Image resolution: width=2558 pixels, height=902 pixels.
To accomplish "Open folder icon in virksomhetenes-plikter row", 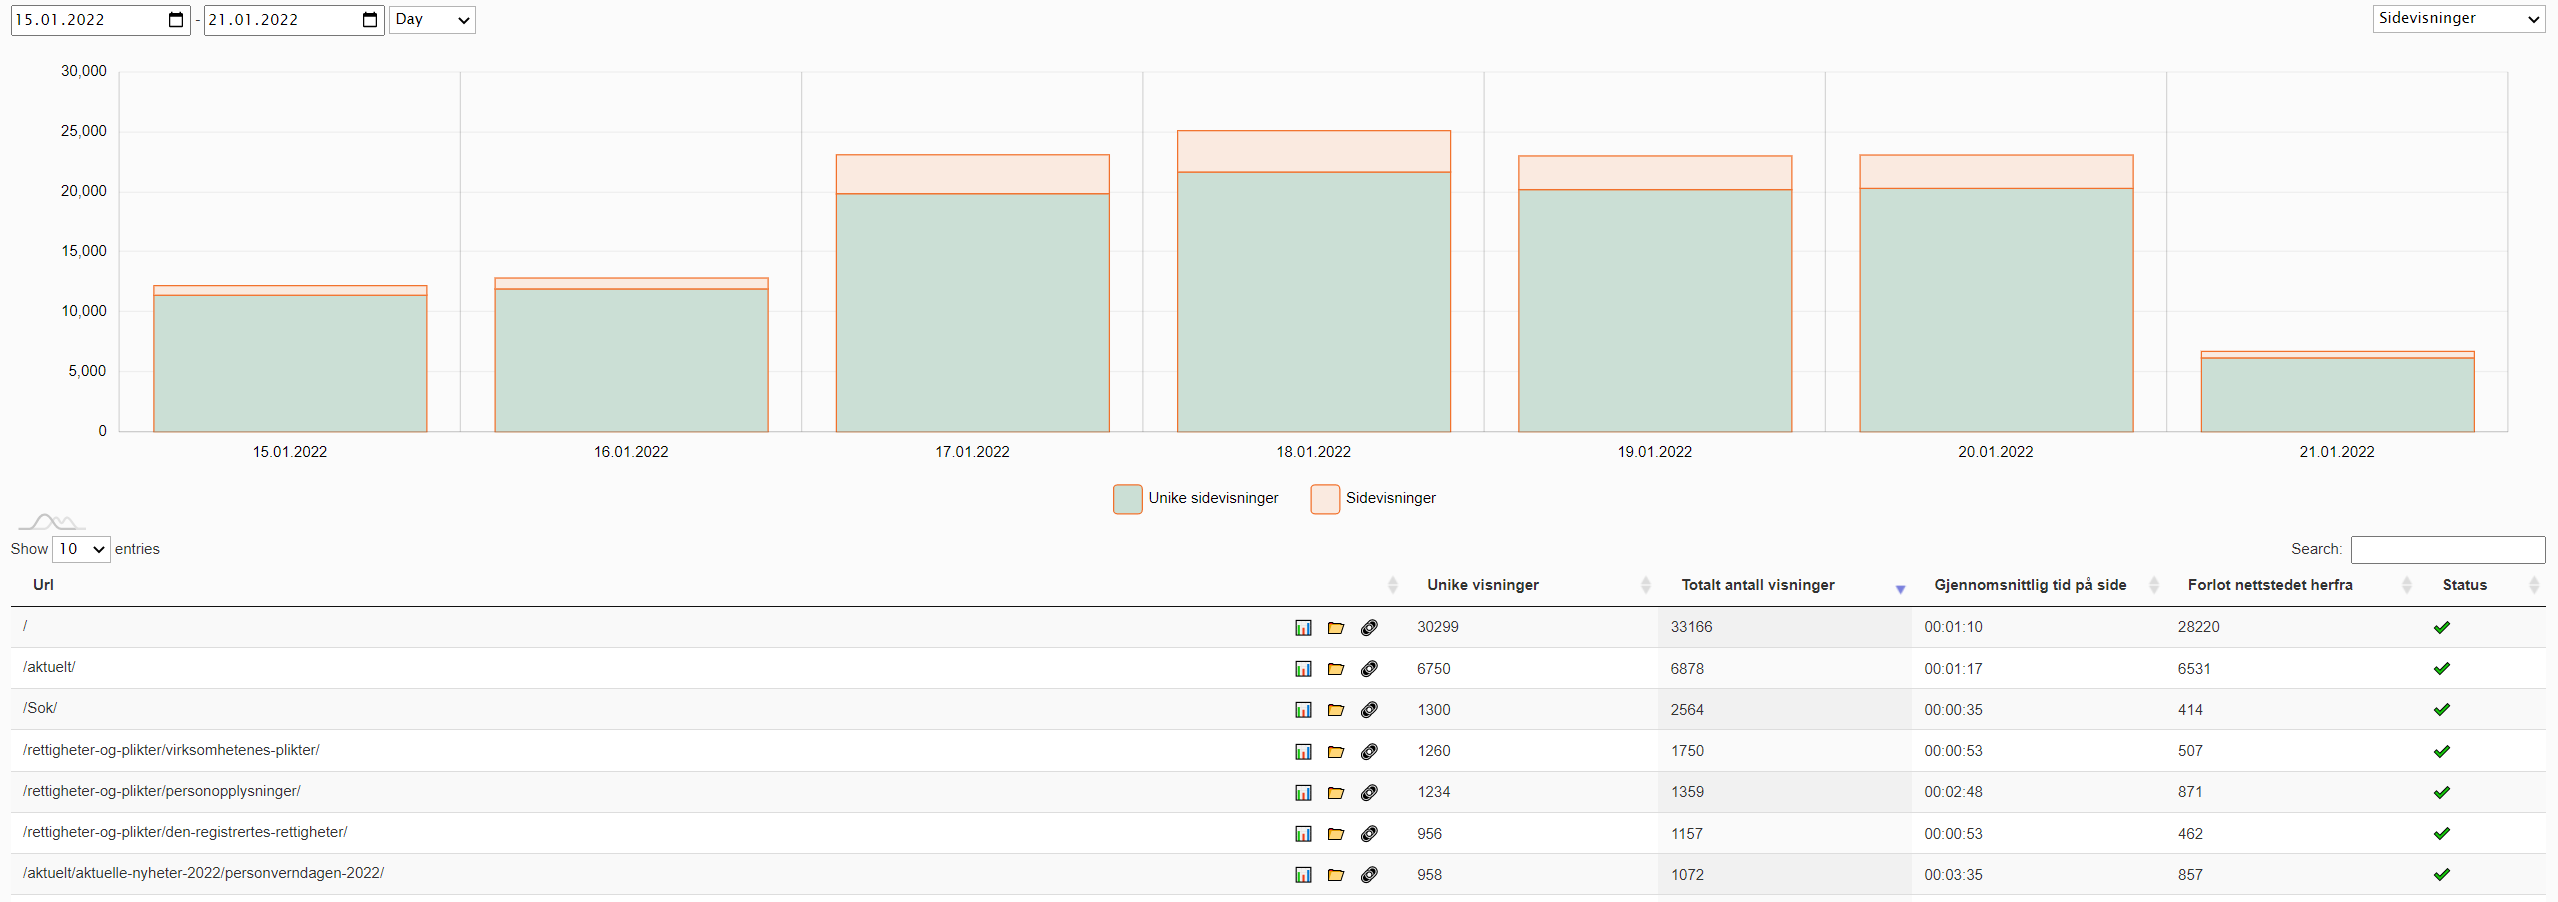I will coord(1336,752).
